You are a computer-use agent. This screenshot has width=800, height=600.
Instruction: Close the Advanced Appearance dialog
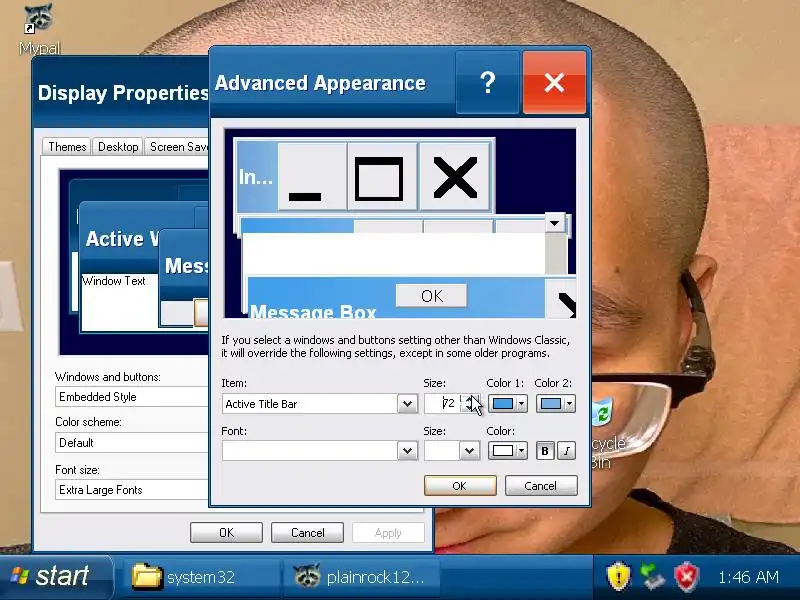(554, 82)
